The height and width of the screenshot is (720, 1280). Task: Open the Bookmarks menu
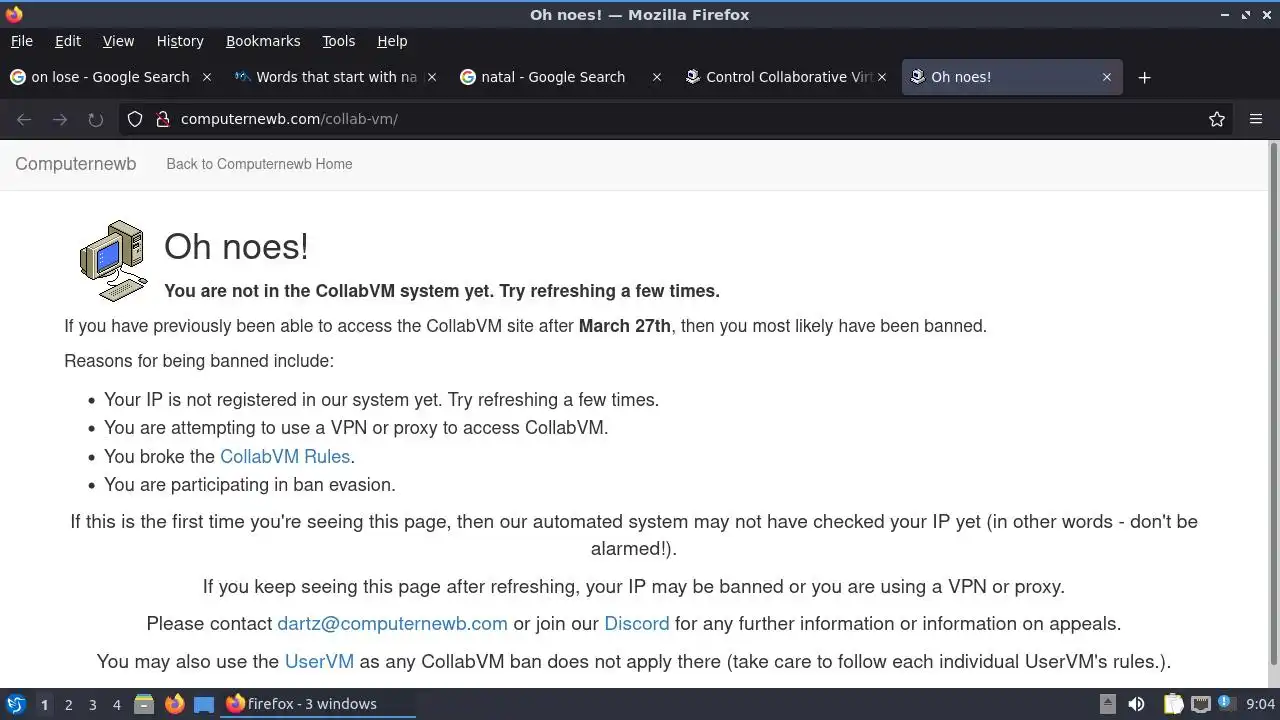coord(263,41)
